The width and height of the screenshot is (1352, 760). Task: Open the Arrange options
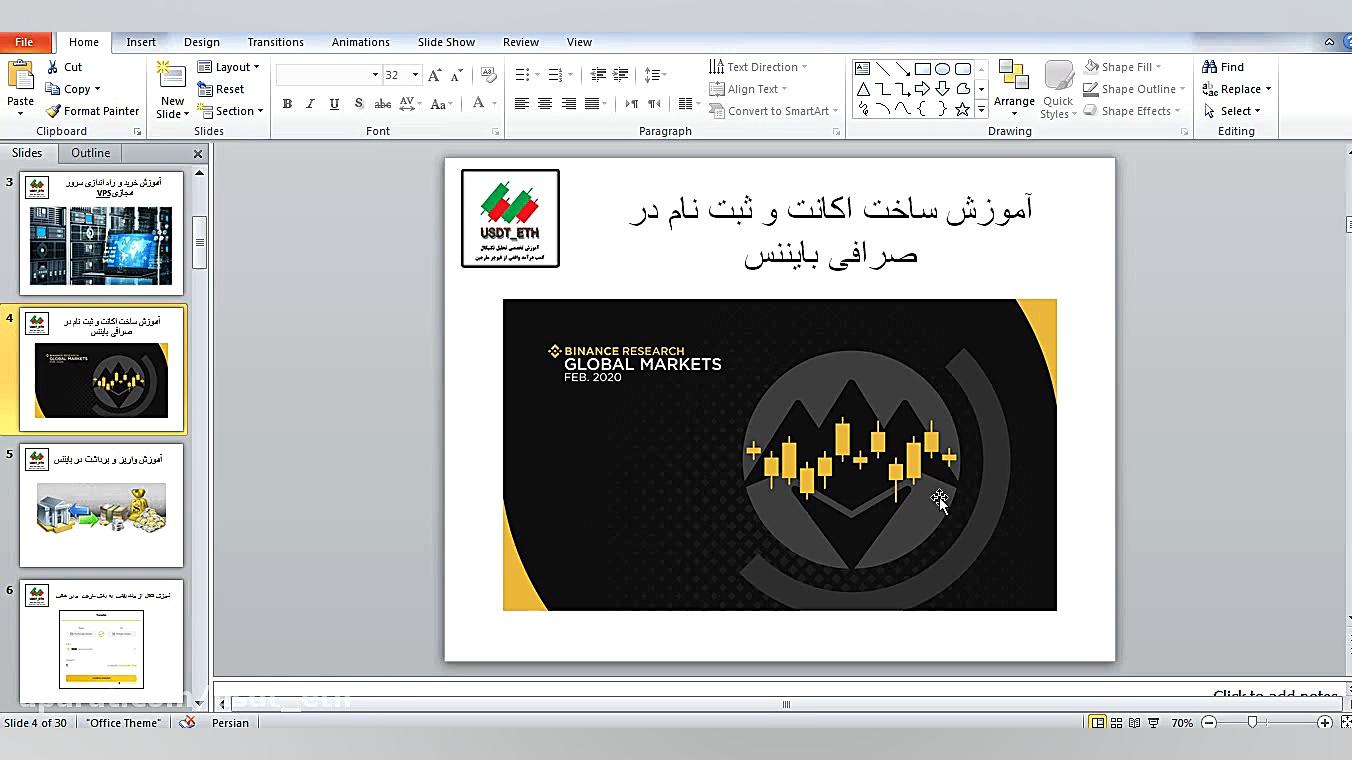coord(1014,88)
